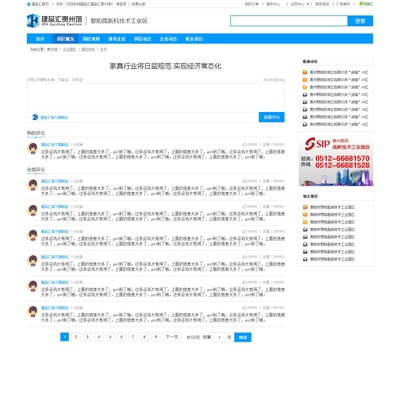Click the 我的评论 section heading
Screen dimensions: 400x400
coord(36,133)
